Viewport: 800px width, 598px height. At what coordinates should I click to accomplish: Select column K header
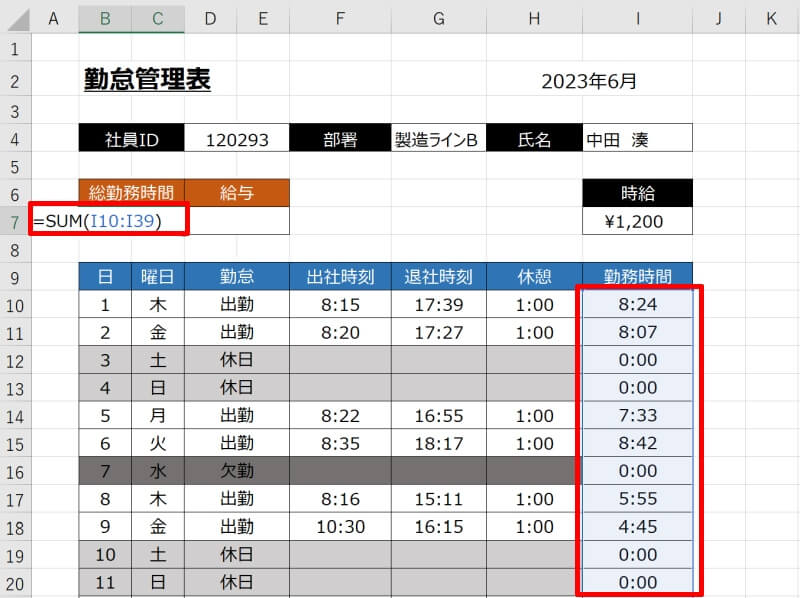coord(771,19)
